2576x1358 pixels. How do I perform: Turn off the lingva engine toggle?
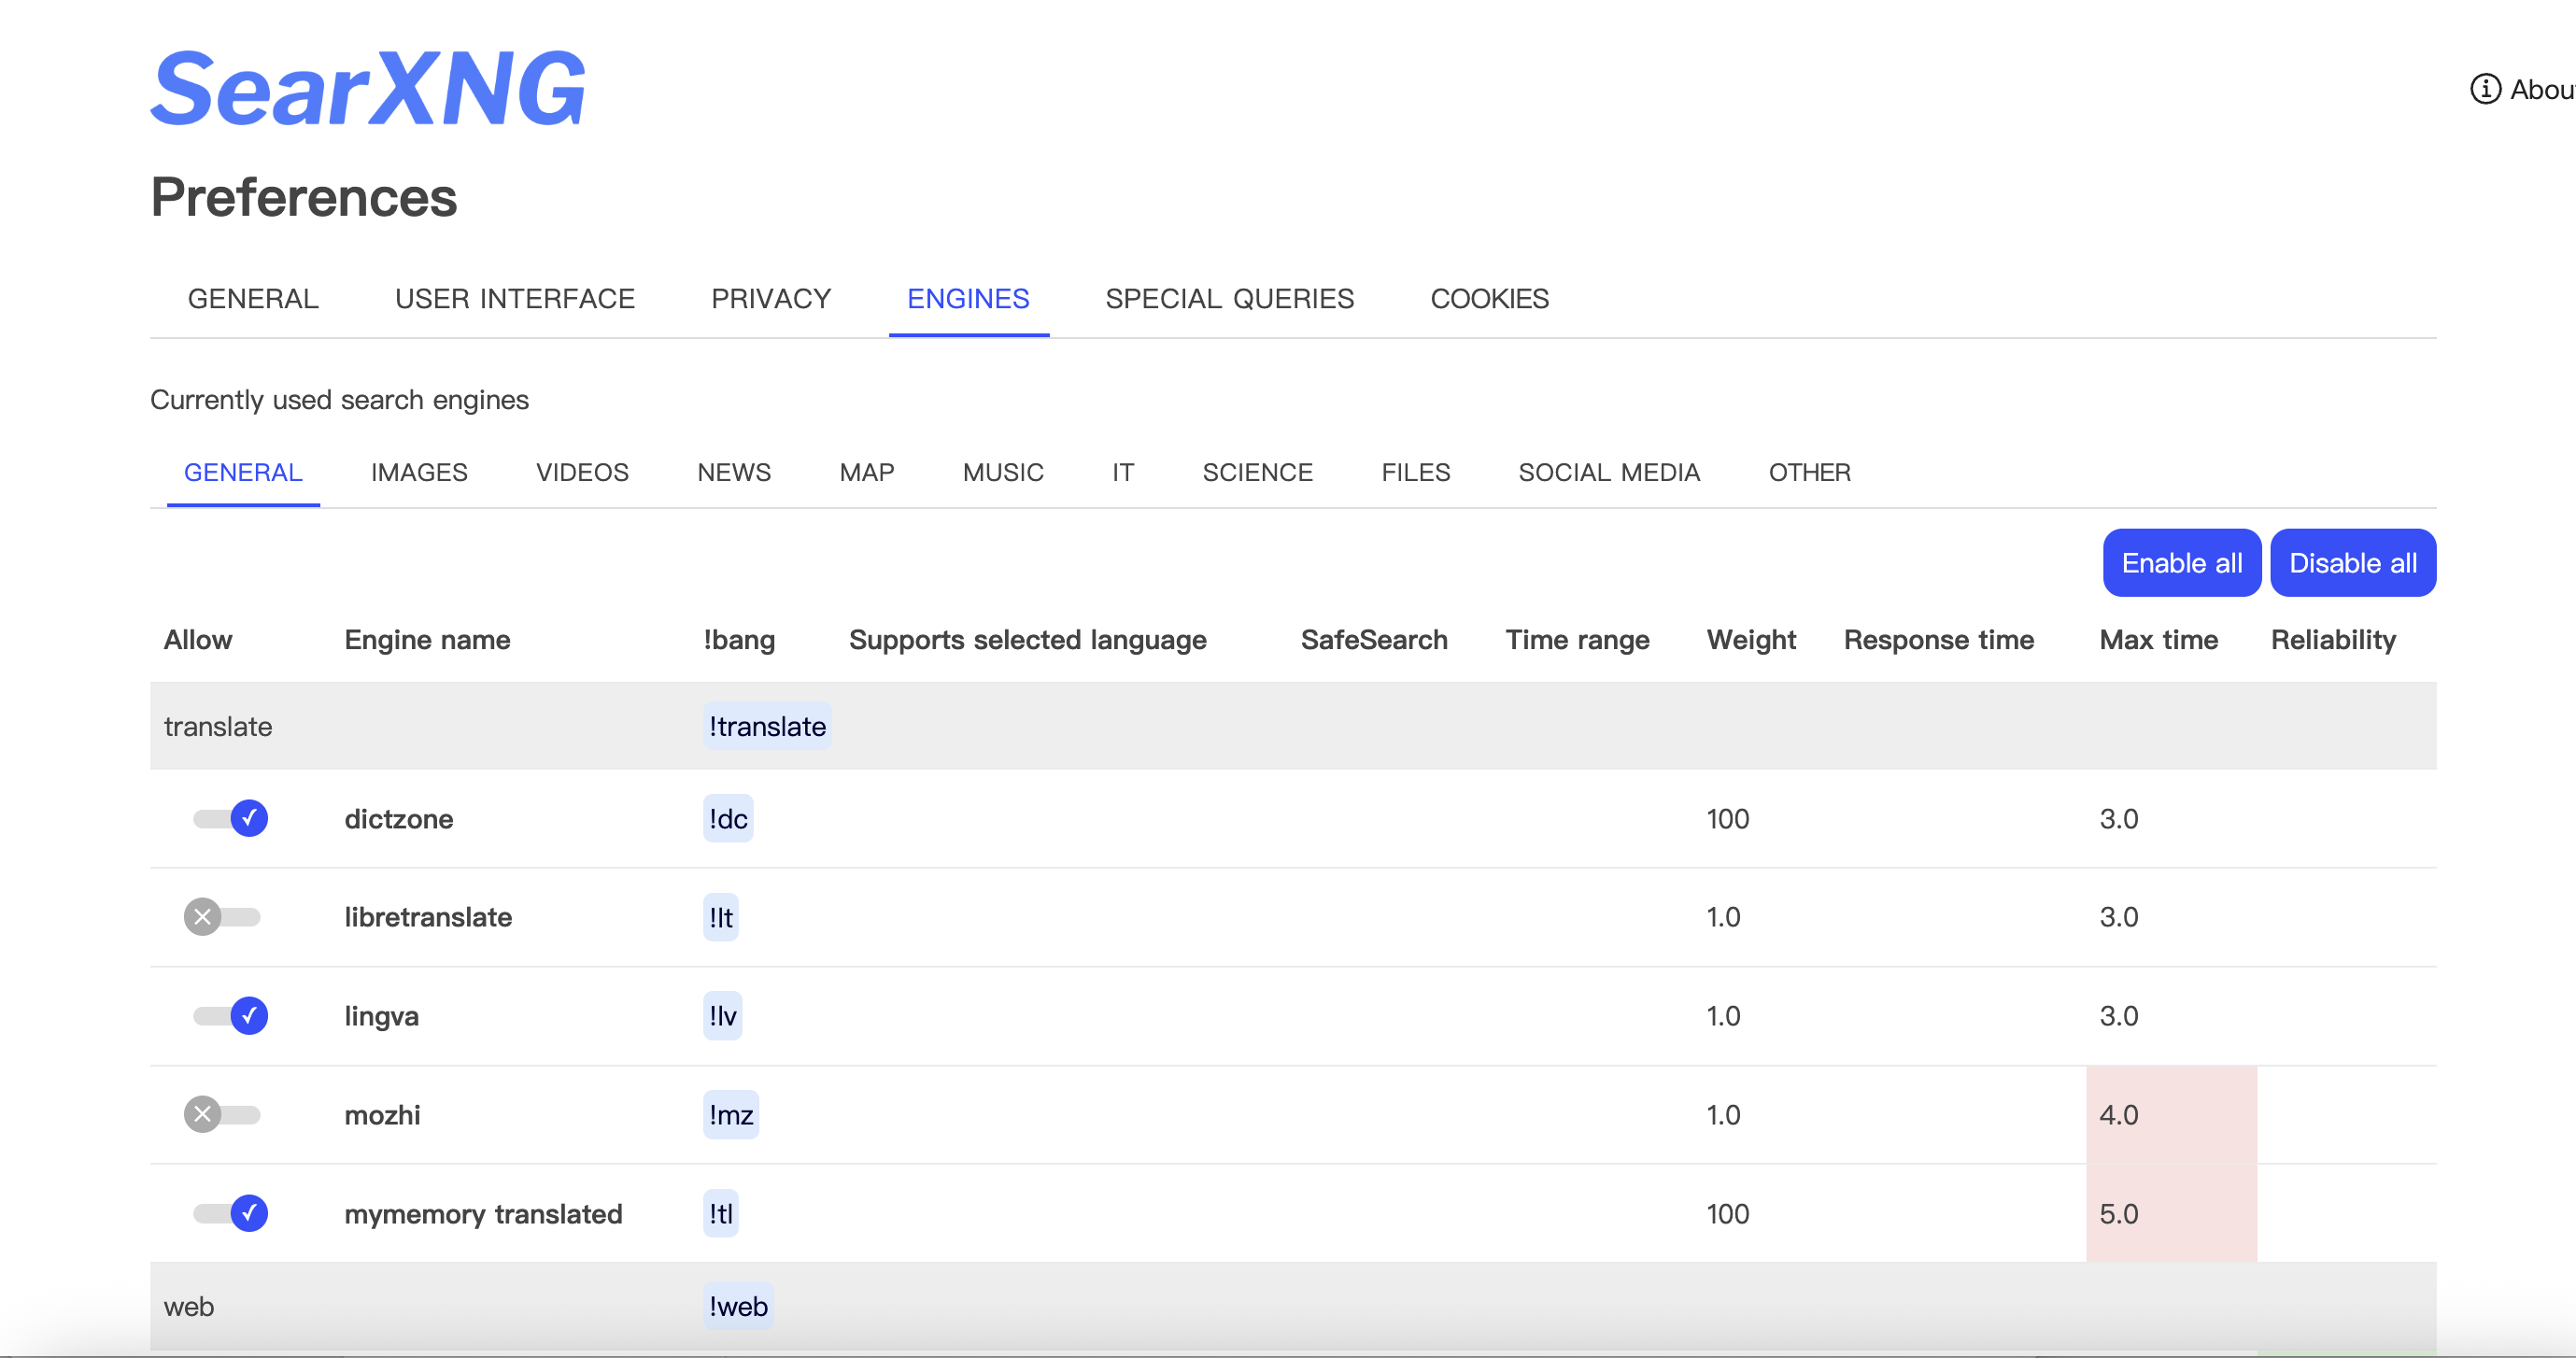pos(230,1015)
